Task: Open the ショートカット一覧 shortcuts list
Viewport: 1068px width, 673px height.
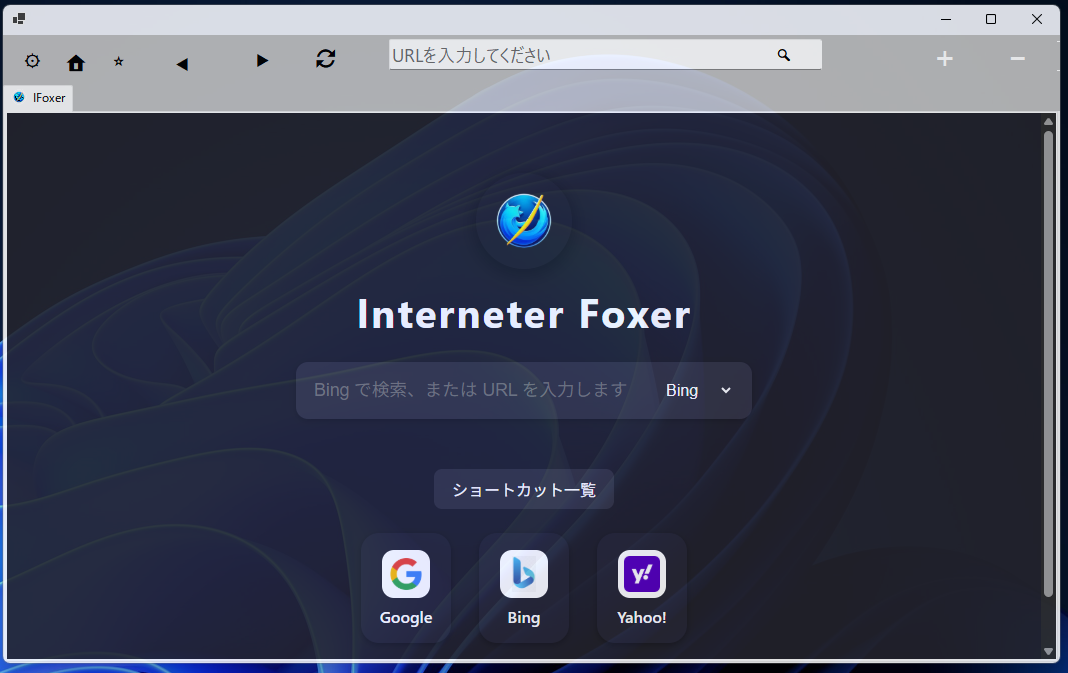Action: click(x=523, y=489)
